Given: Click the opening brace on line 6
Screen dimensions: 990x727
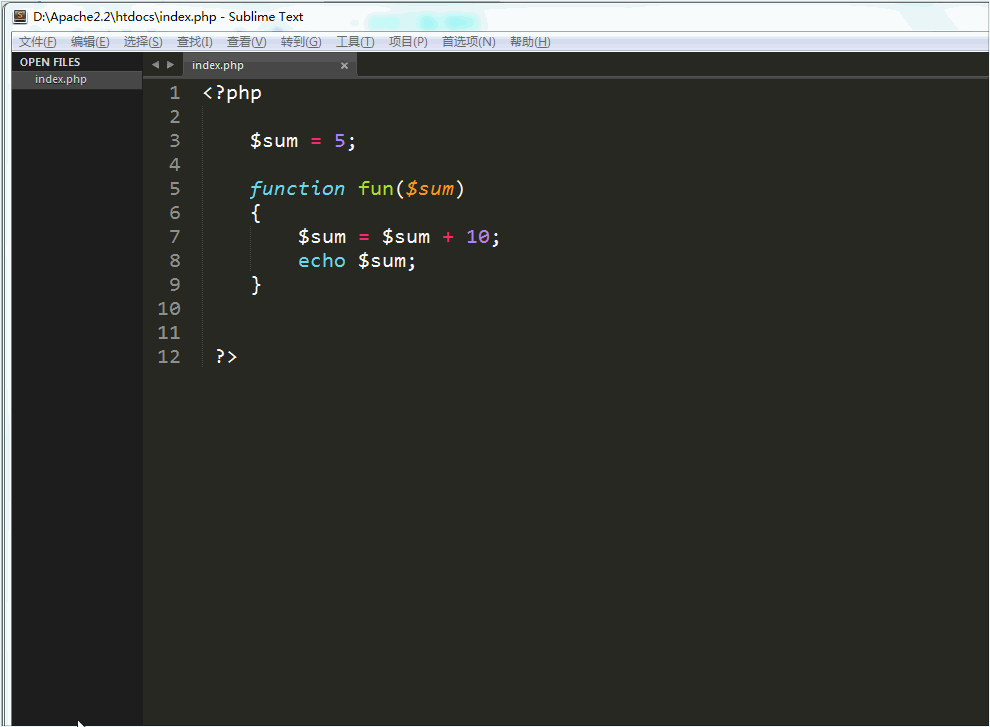Looking at the screenshot, I should point(256,213).
